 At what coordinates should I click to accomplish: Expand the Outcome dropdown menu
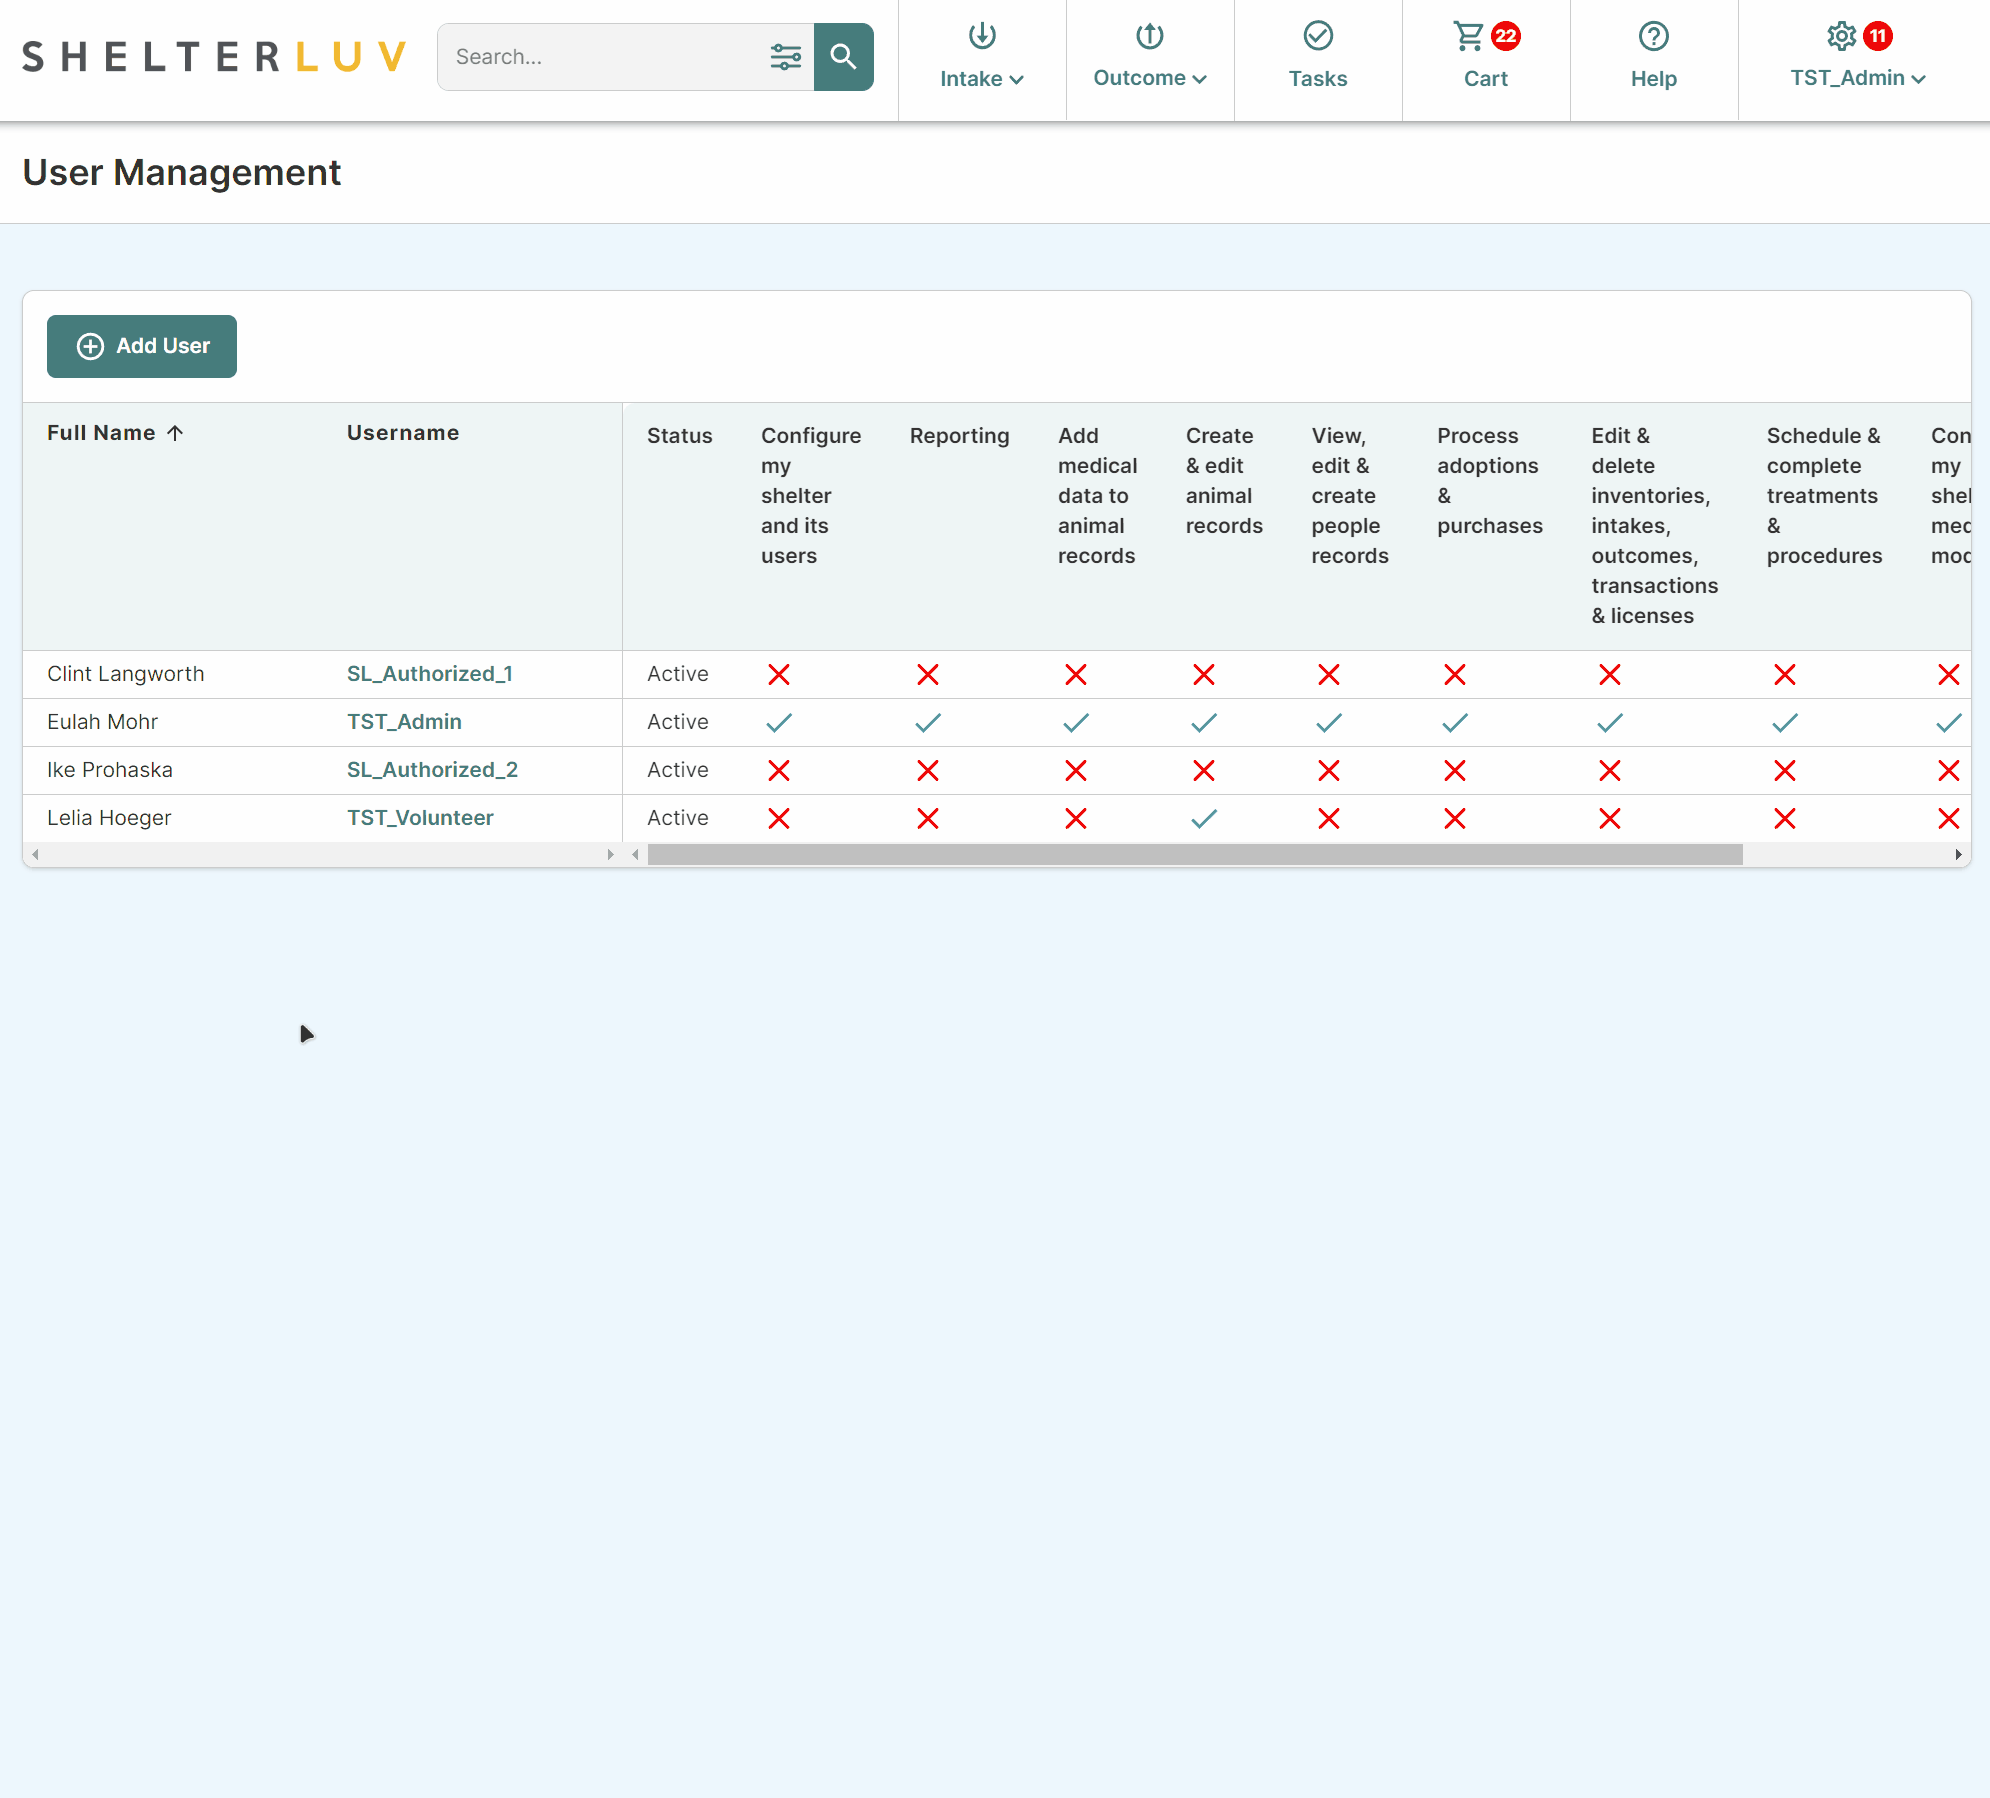[x=1150, y=78]
